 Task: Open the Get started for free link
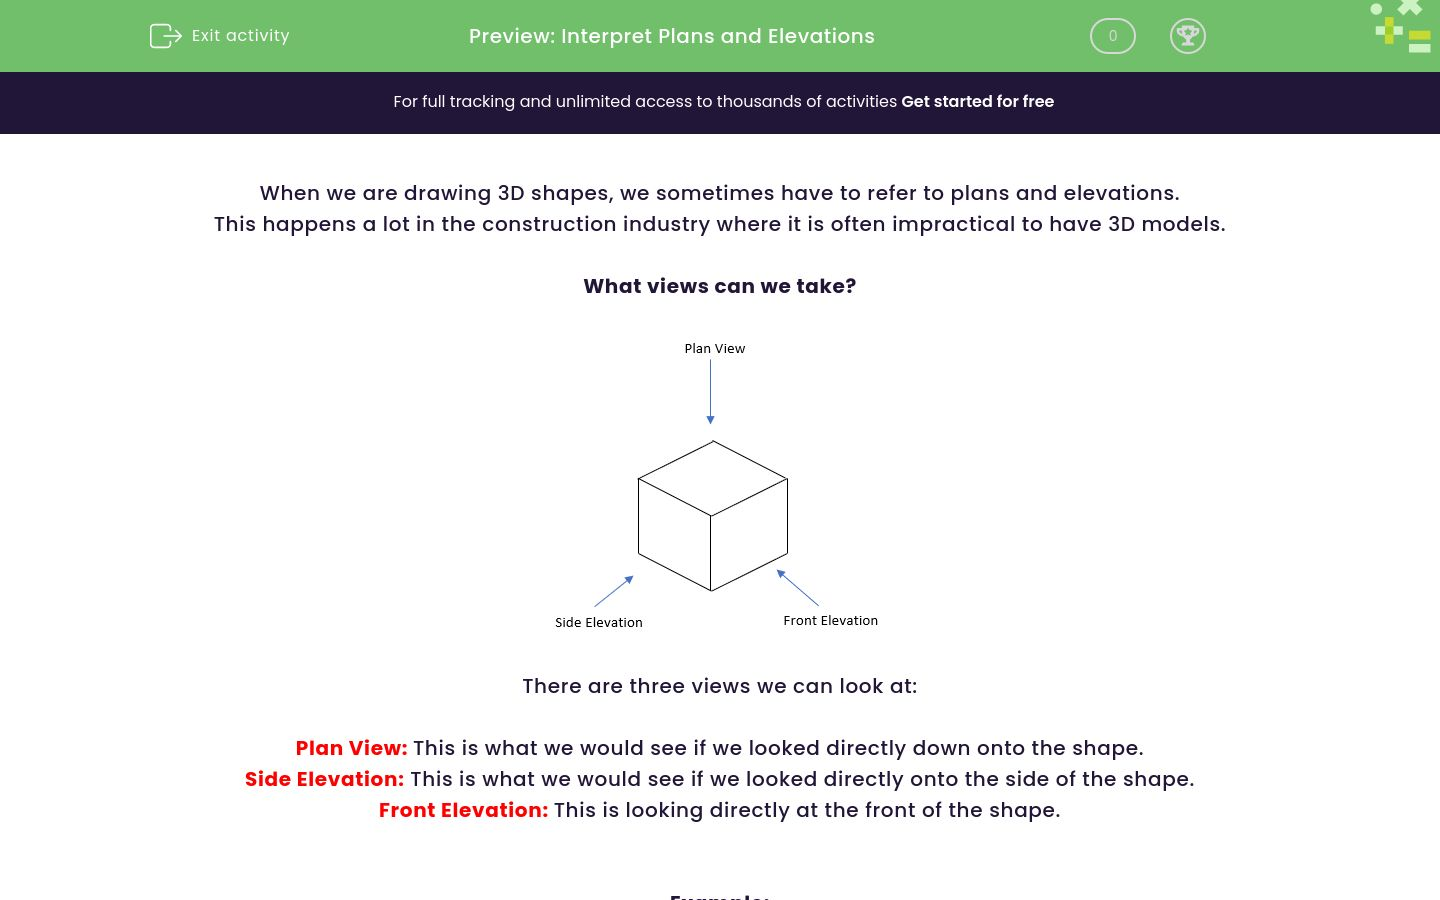click(x=977, y=101)
